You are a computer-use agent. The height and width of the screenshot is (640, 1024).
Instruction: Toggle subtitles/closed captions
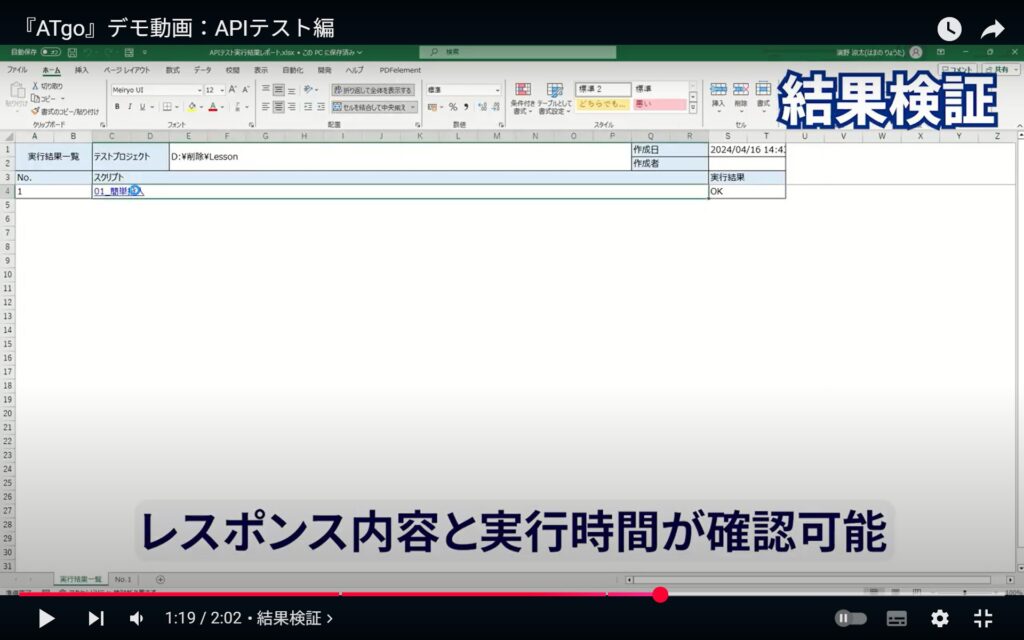point(896,618)
